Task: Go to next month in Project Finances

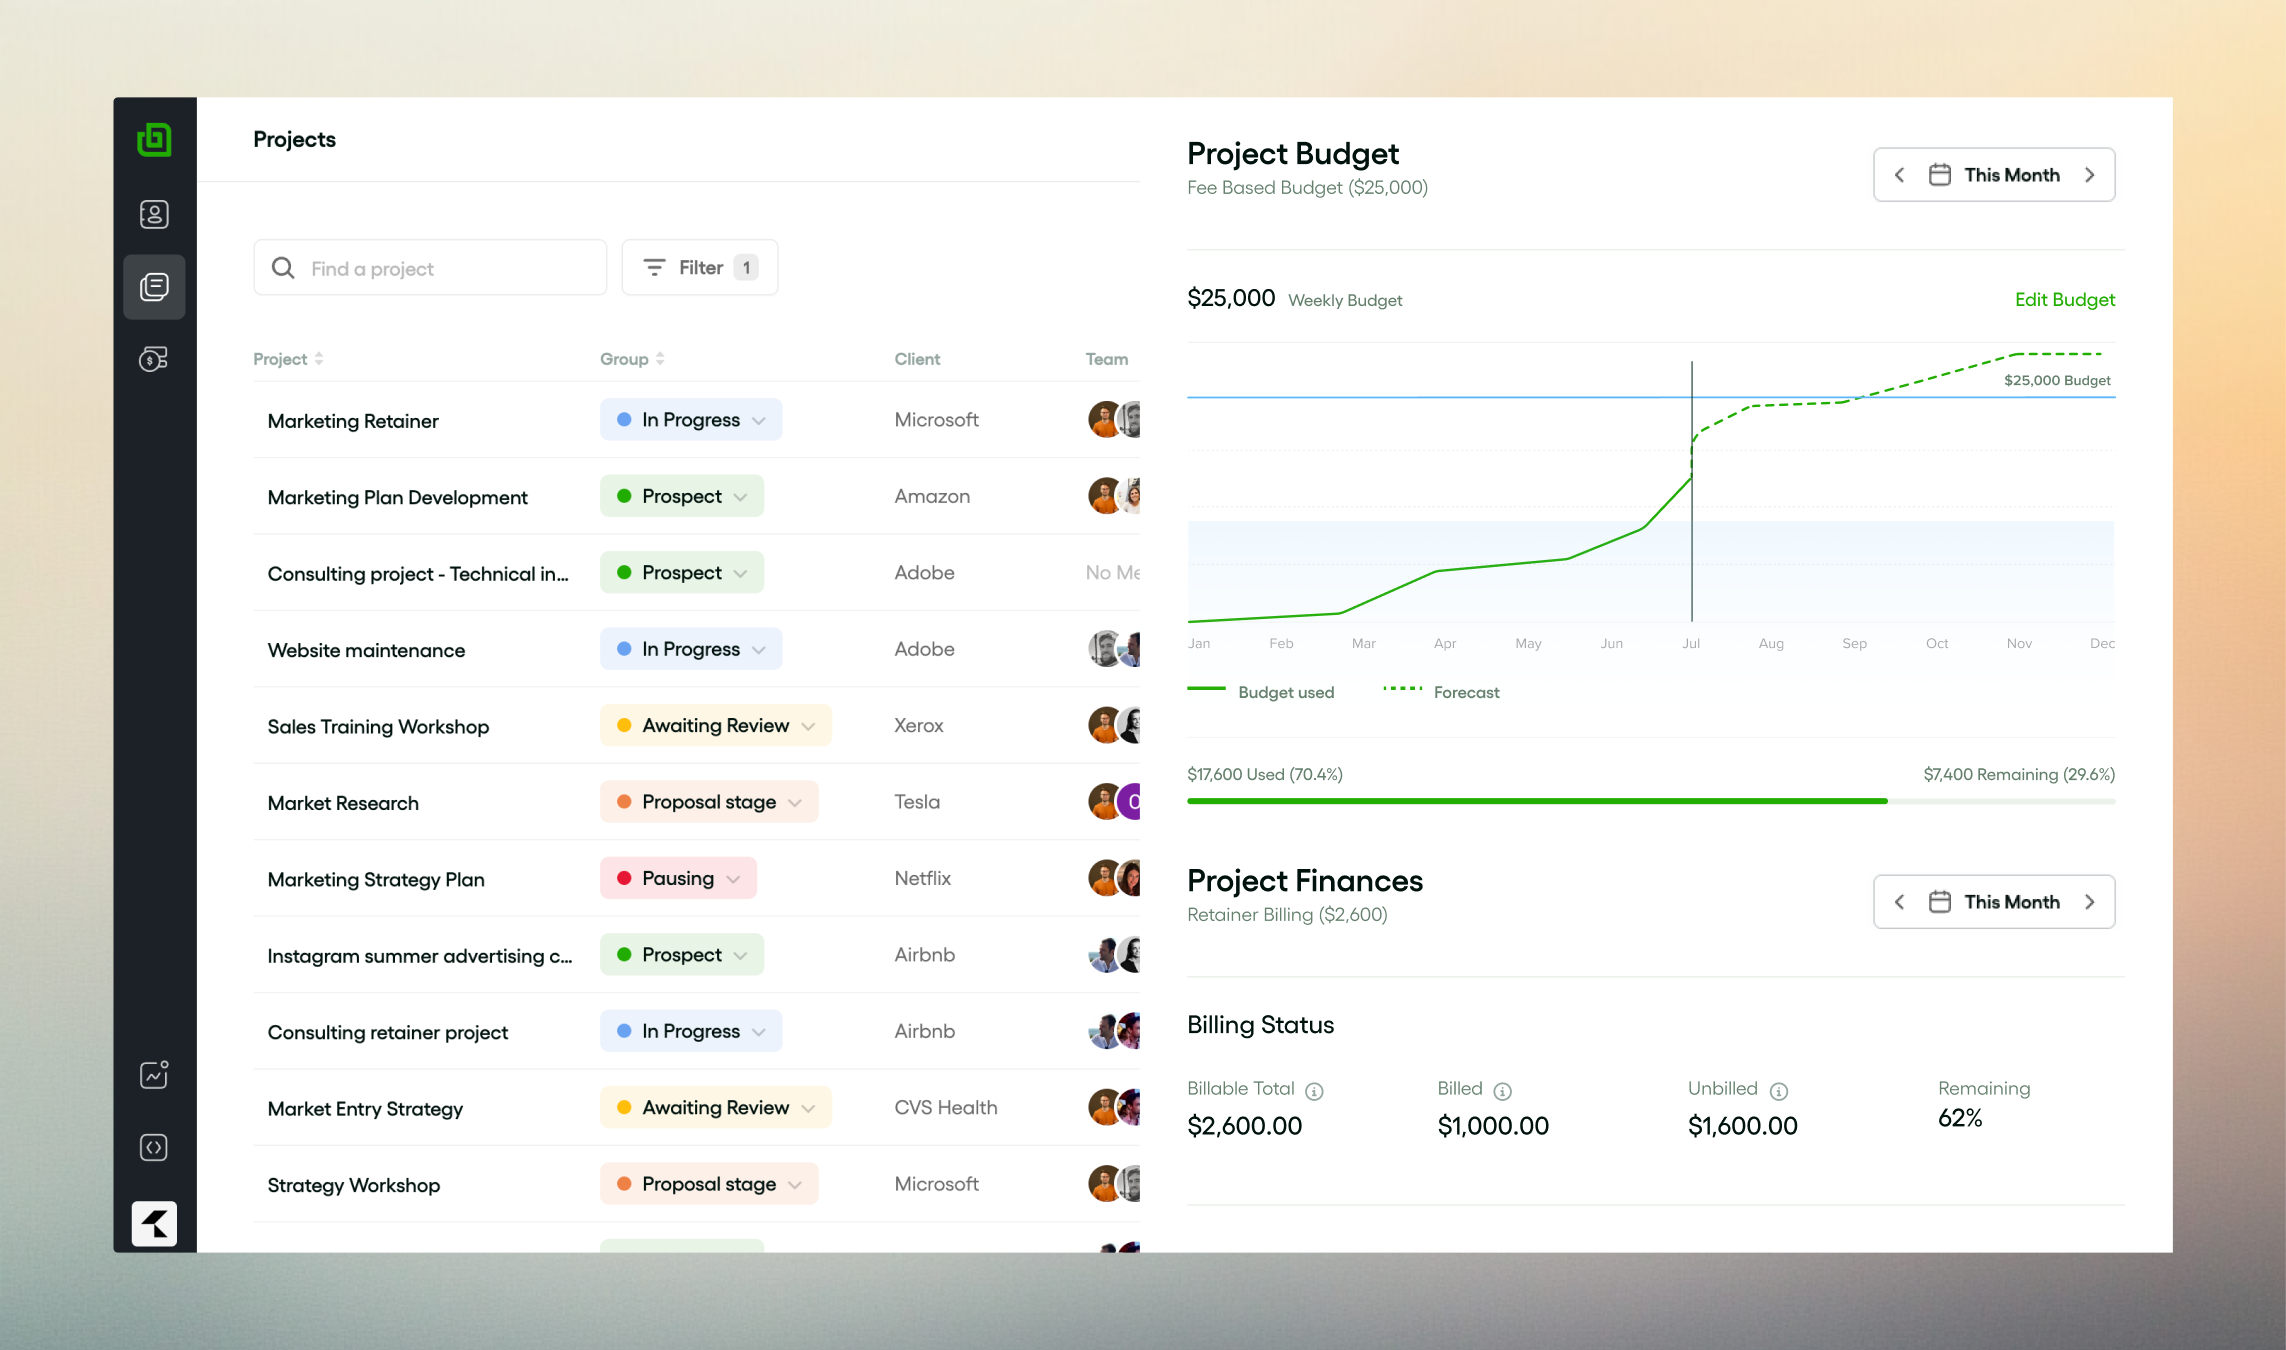Action: (2089, 902)
